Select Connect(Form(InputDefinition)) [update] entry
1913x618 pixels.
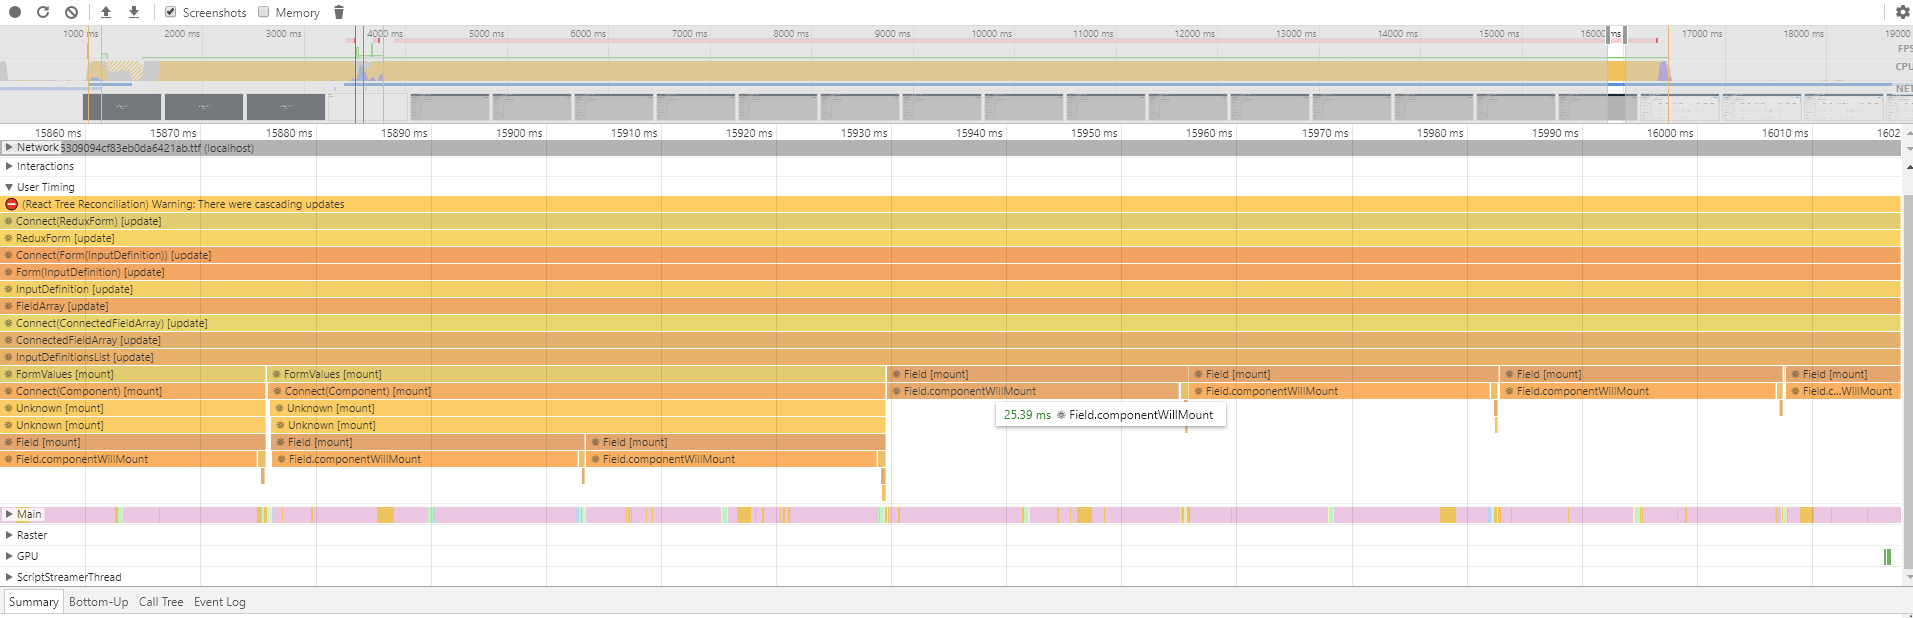pyautogui.click(x=950, y=255)
